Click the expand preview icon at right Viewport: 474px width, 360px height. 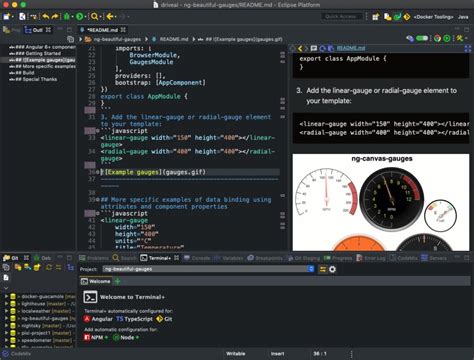tap(468, 49)
